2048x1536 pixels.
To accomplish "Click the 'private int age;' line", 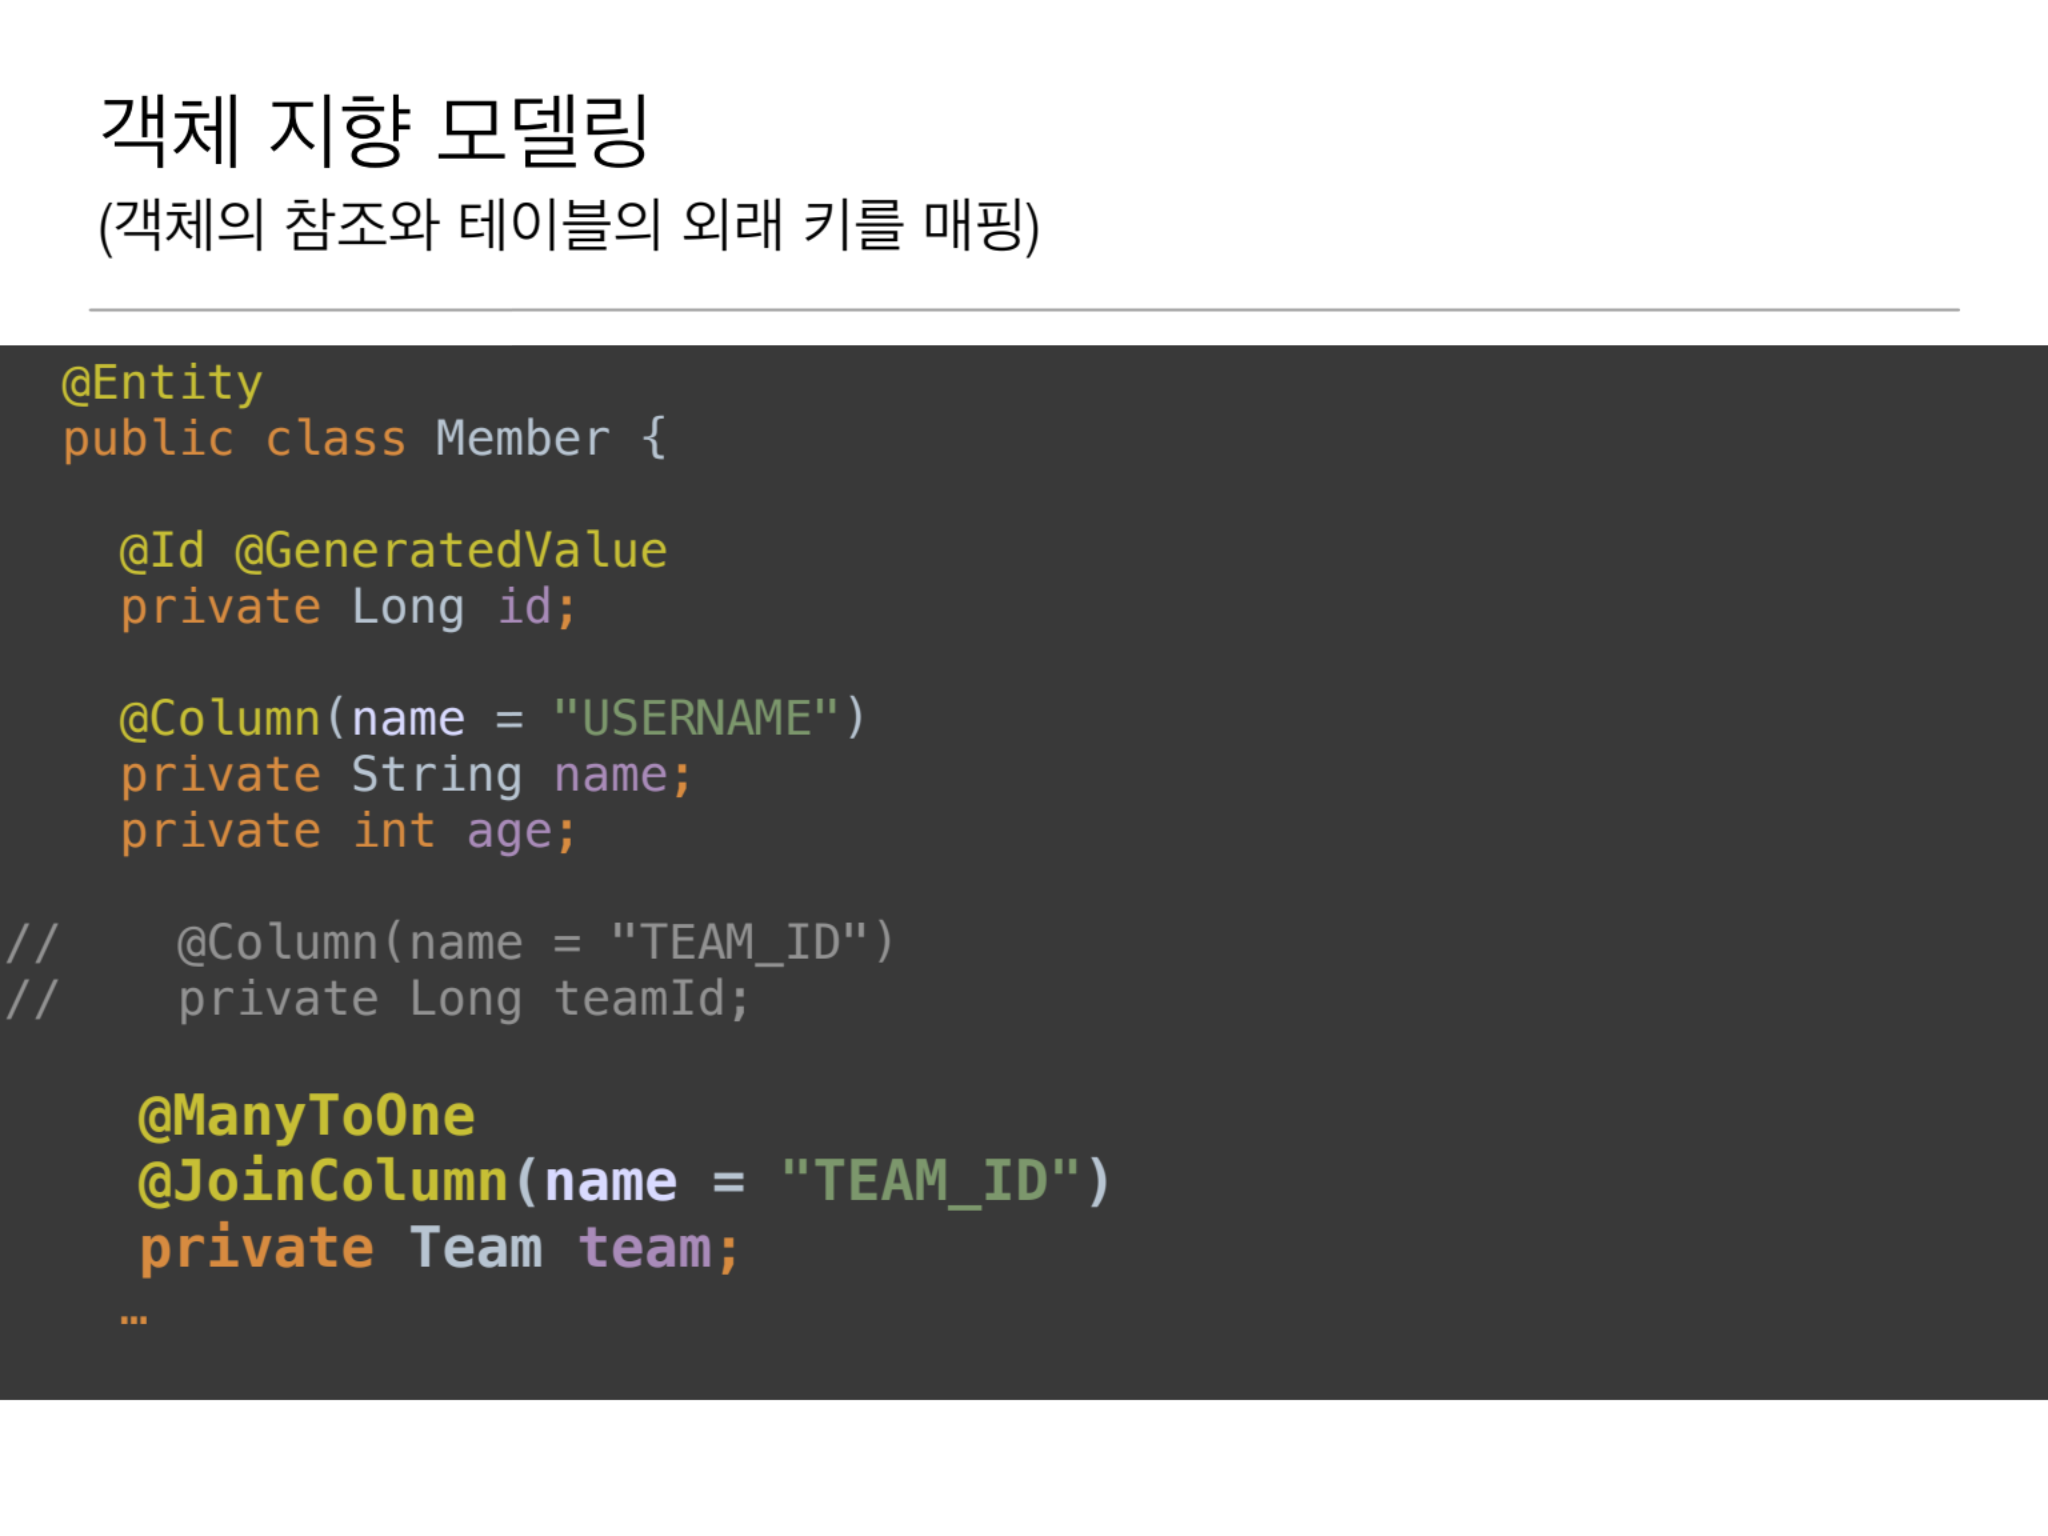I will pyautogui.click(x=347, y=831).
